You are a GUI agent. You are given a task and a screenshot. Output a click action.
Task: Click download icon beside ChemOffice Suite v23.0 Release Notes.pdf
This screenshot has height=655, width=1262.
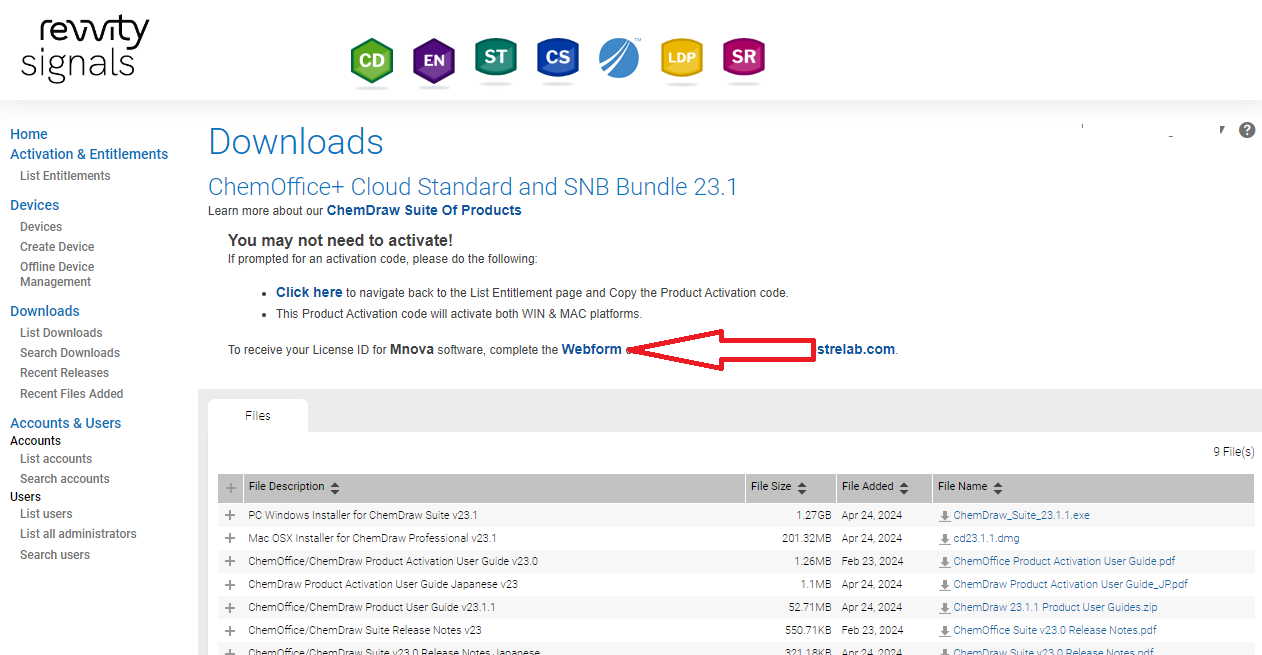945,631
